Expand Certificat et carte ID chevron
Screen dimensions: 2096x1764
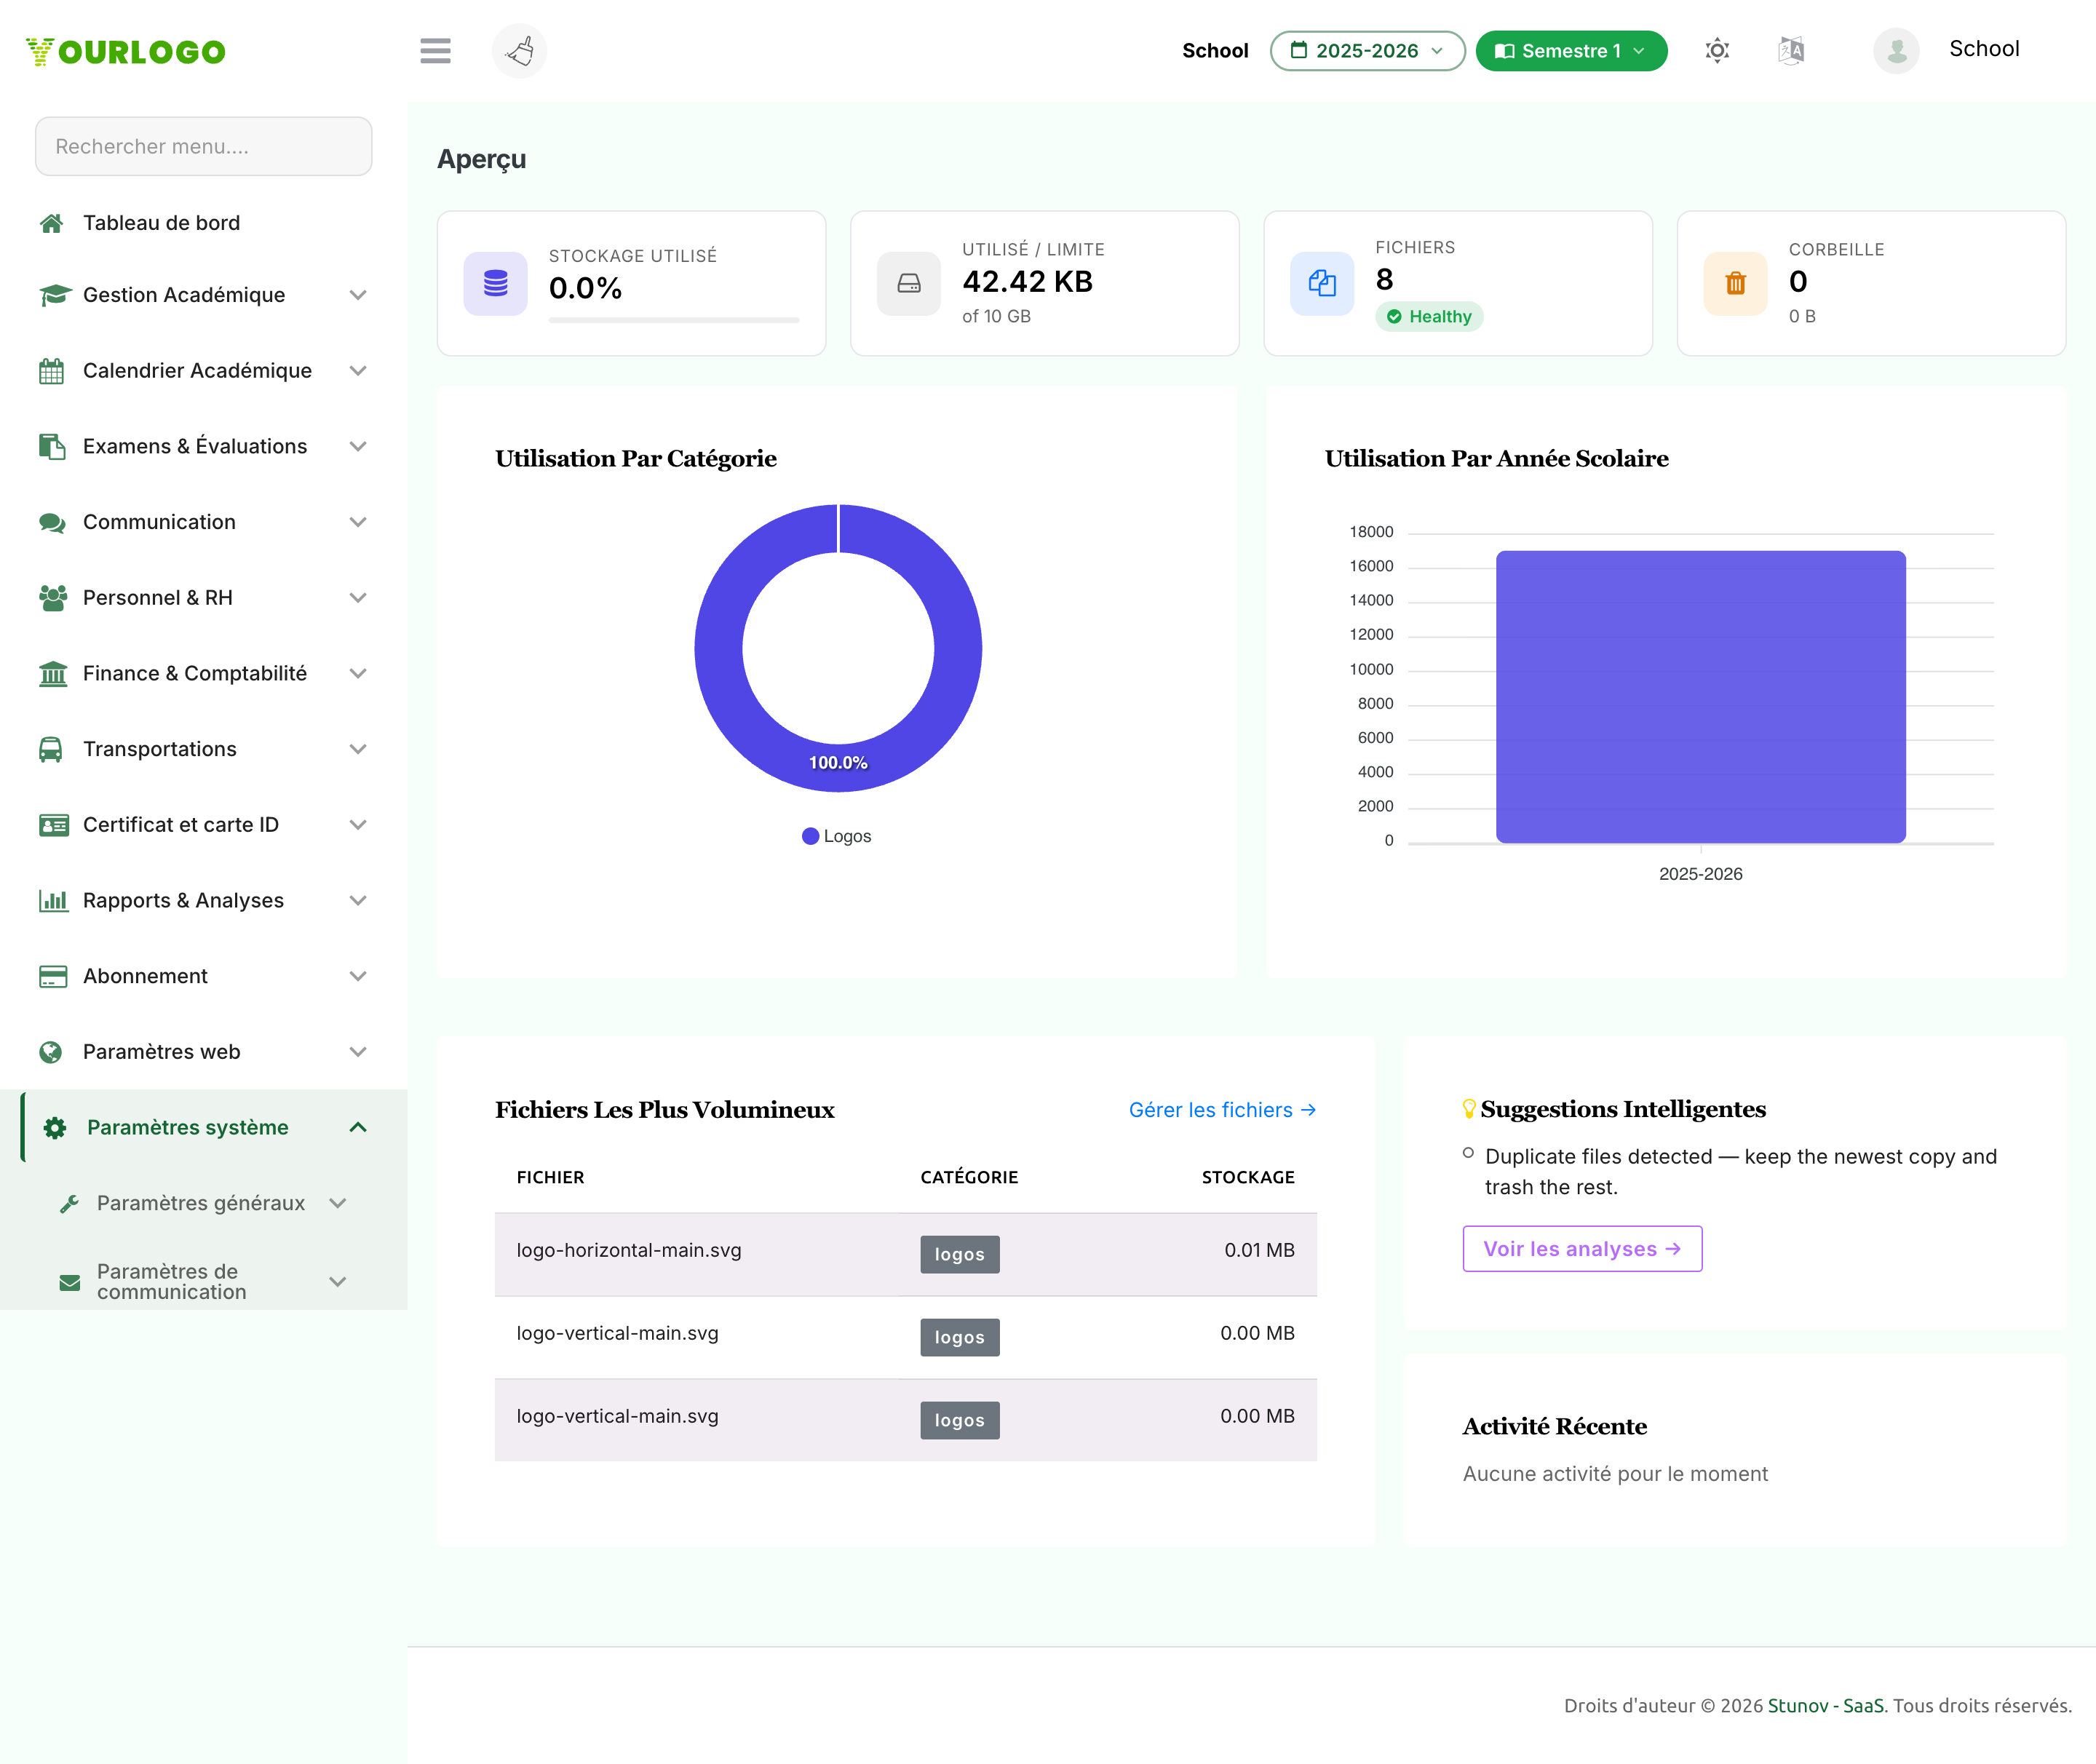(358, 825)
